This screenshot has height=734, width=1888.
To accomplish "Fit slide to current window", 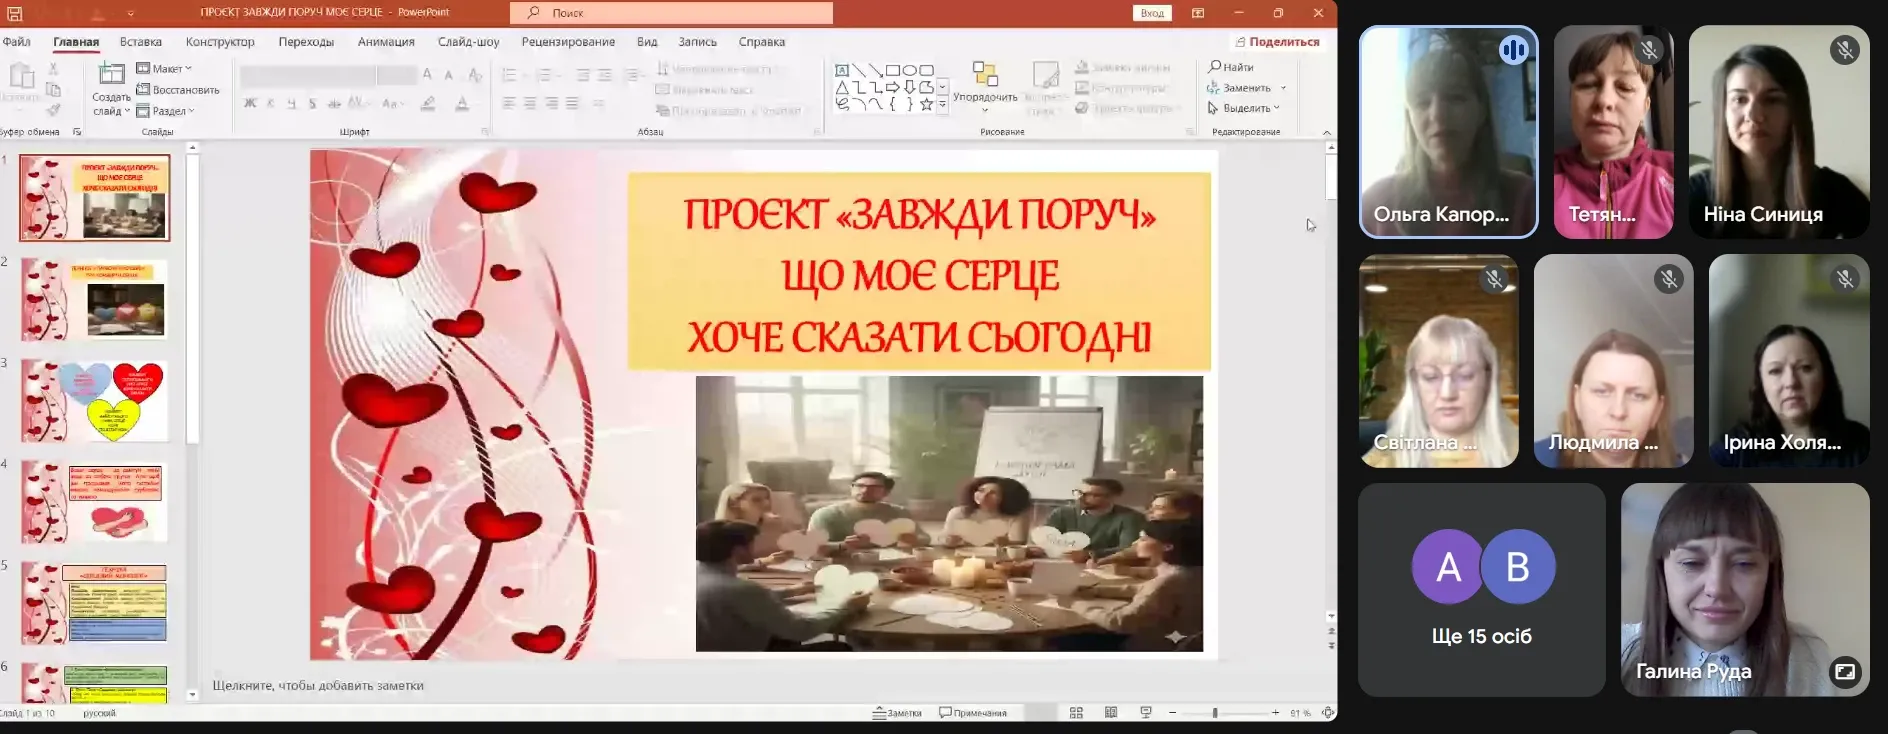I will (1327, 713).
